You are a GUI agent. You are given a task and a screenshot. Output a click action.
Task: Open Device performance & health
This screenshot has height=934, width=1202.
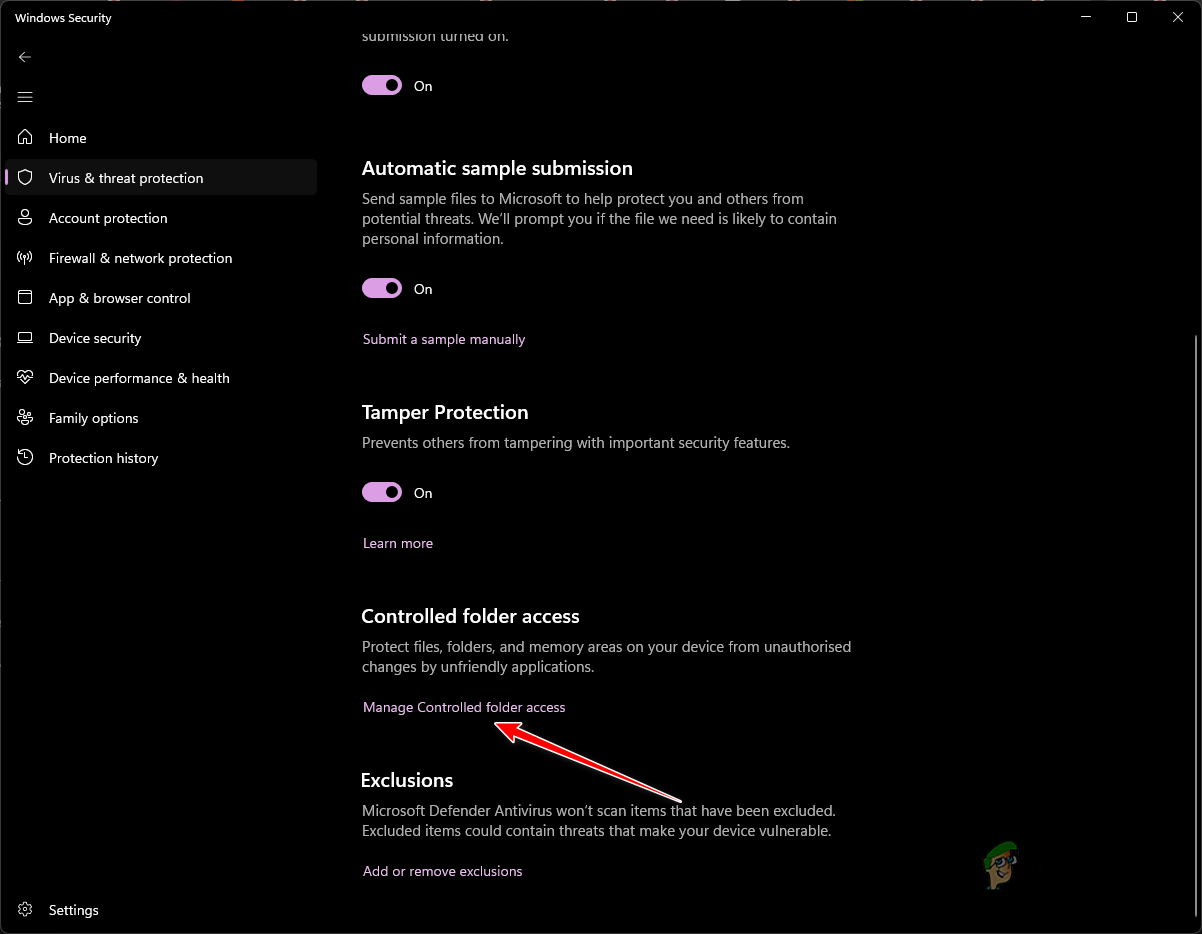139,377
